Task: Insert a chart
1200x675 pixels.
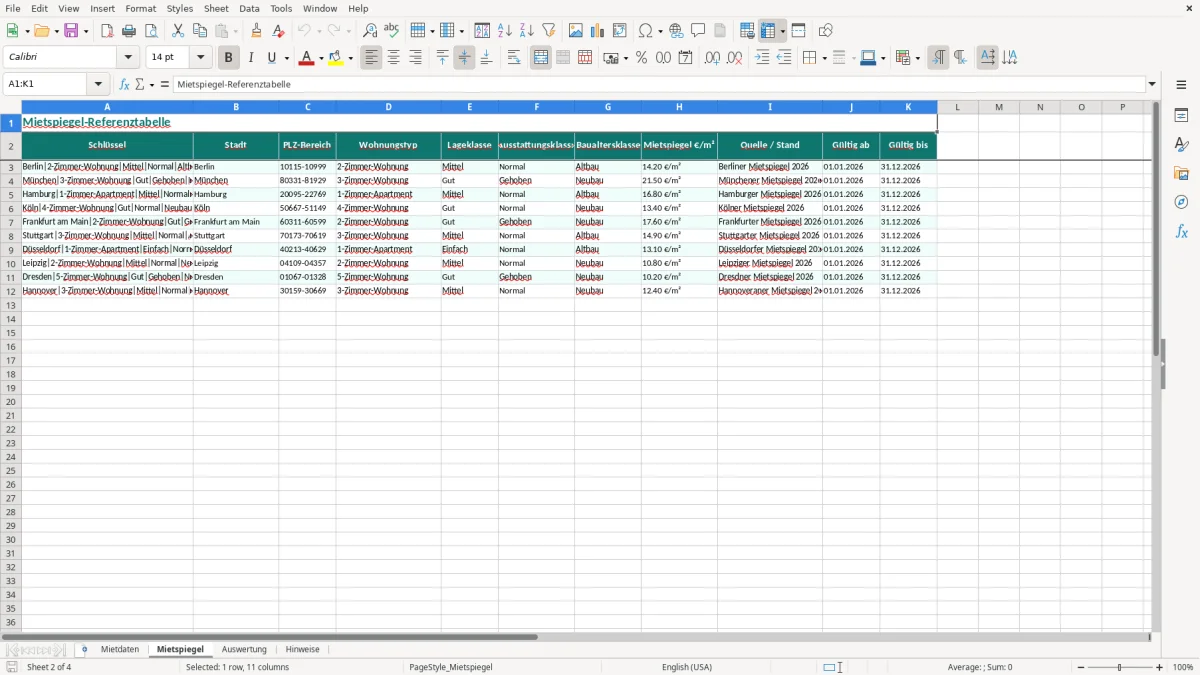Action: 598,31
